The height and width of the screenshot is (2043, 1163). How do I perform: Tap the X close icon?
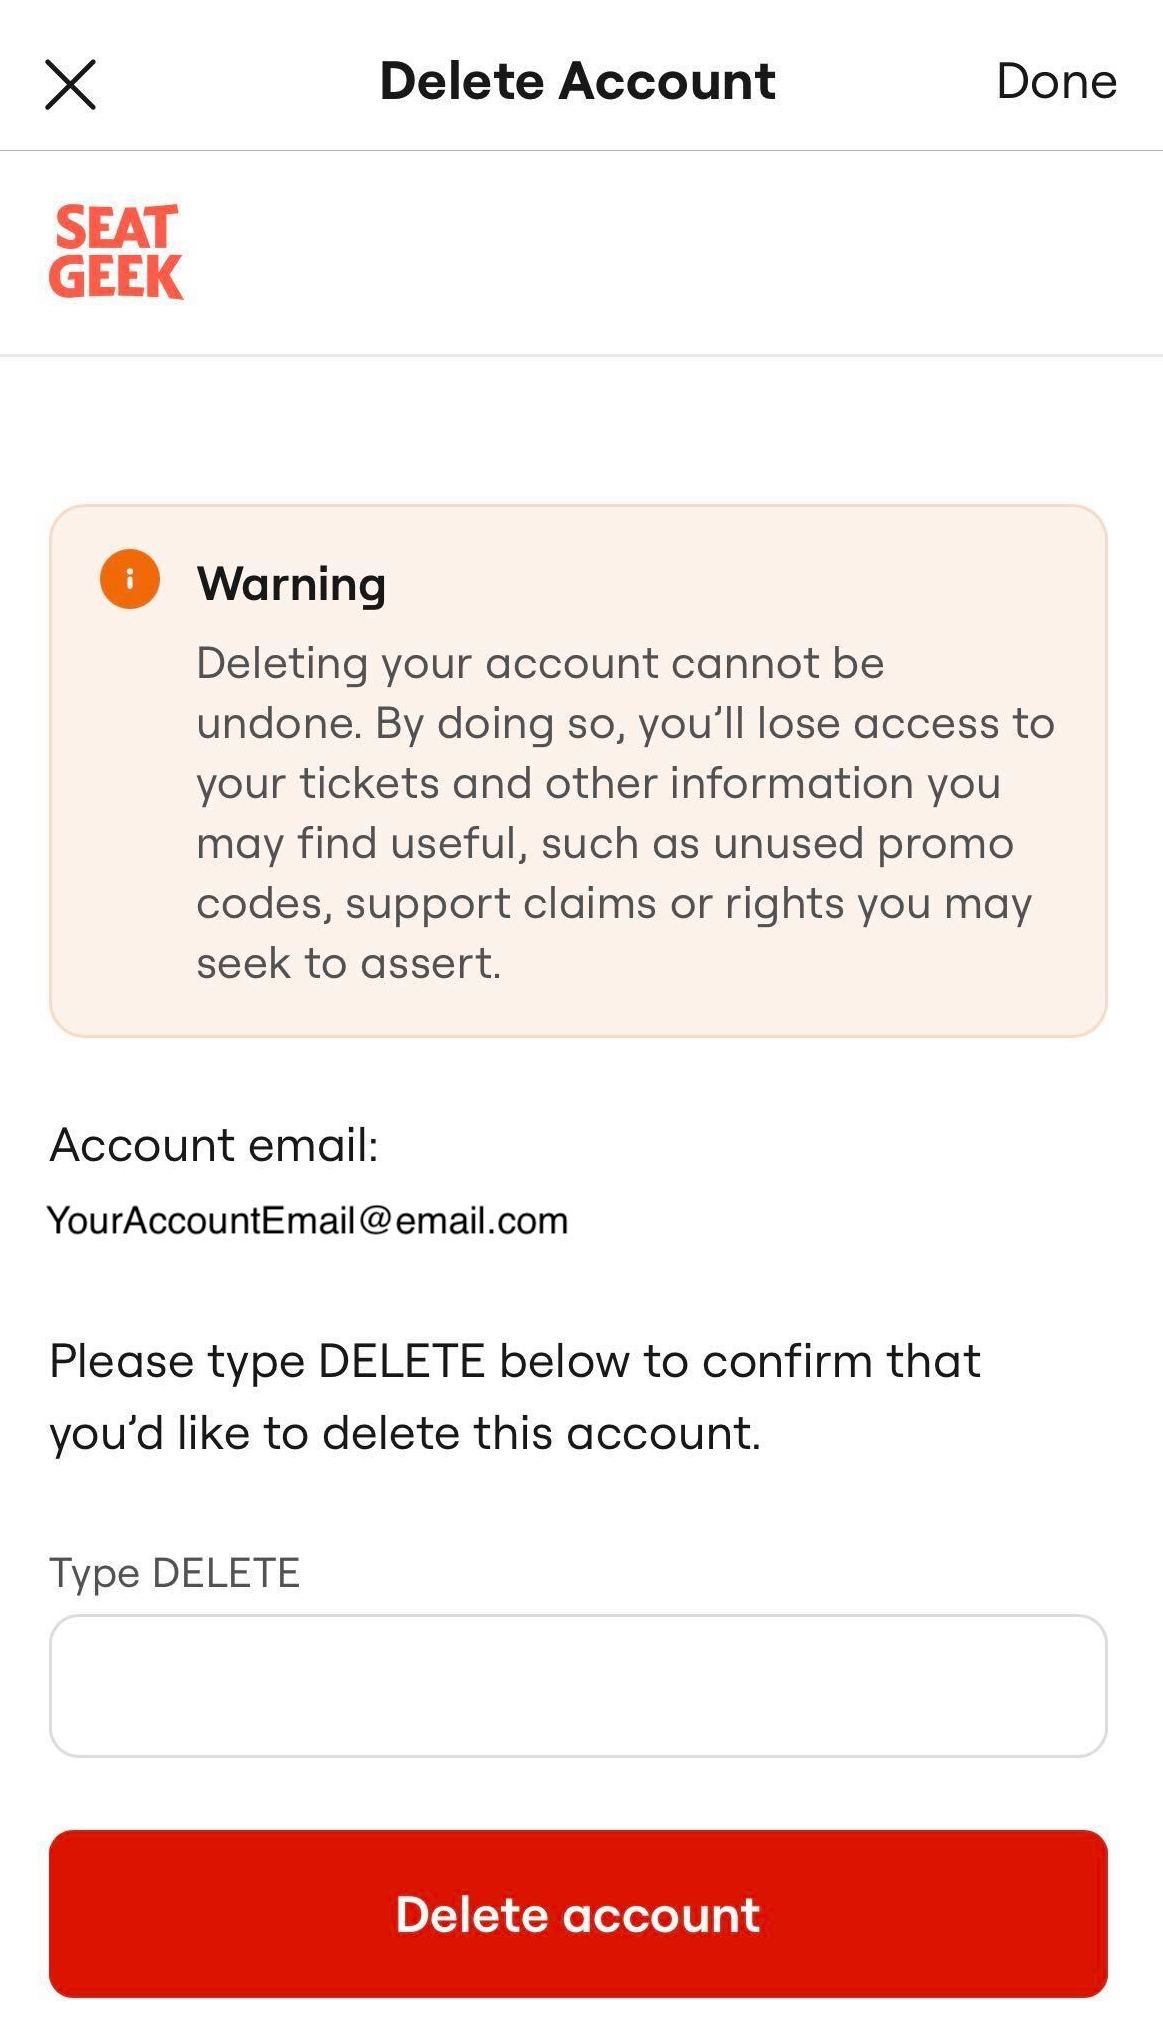coord(71,84)
